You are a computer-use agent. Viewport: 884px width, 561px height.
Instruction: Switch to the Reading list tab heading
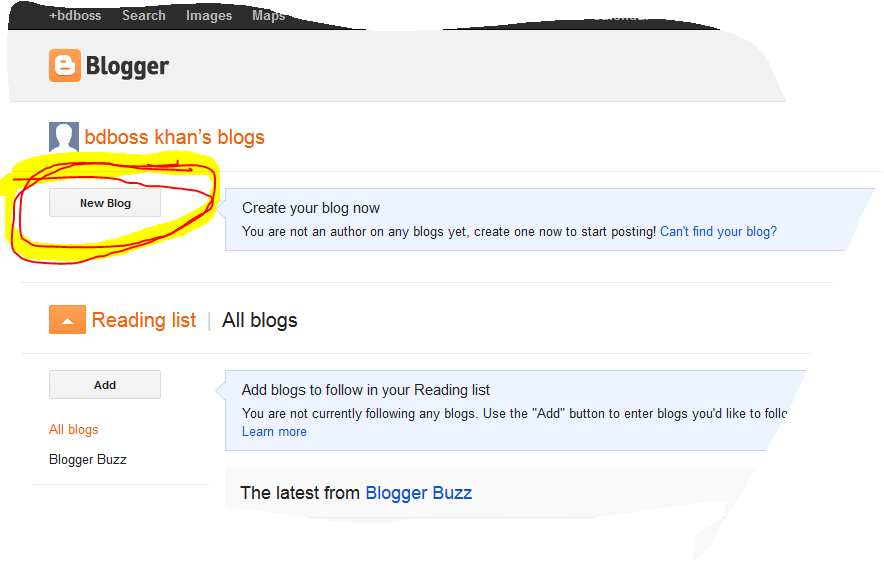click(x=144, y=320)
